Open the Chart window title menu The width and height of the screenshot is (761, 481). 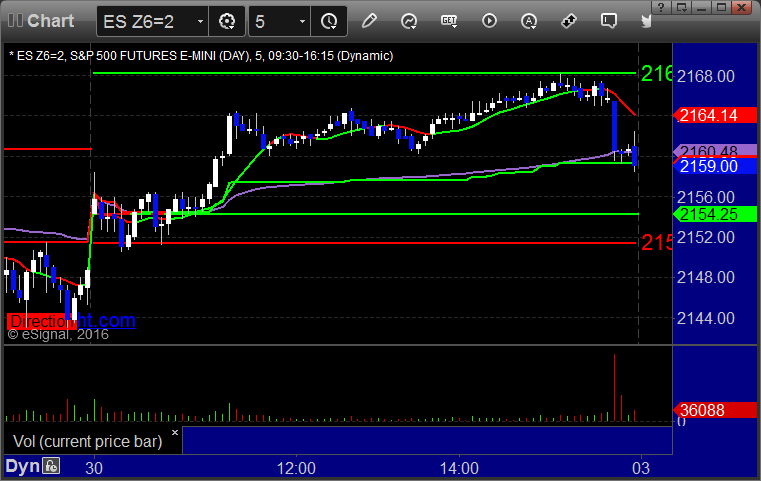click(x=50, y=21)
